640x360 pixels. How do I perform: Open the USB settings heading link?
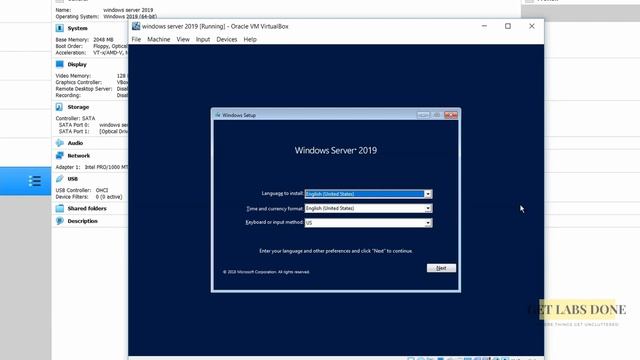tap(72, 179)
